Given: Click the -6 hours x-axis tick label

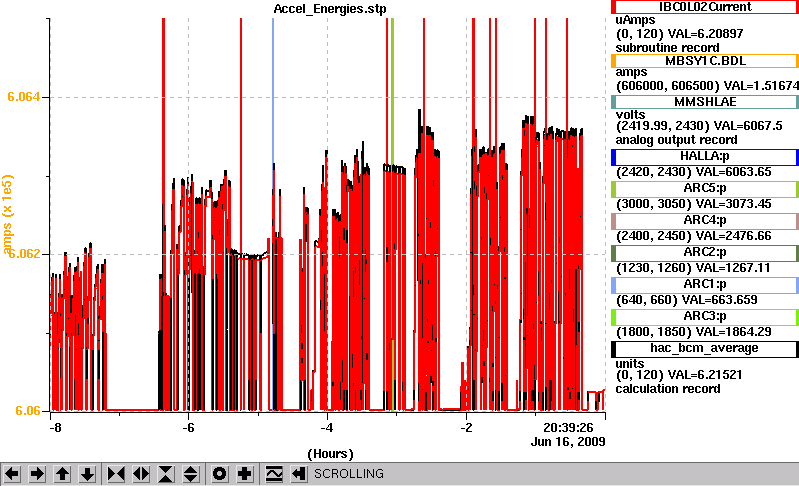Looking at the screenshot, I should 189,427.
